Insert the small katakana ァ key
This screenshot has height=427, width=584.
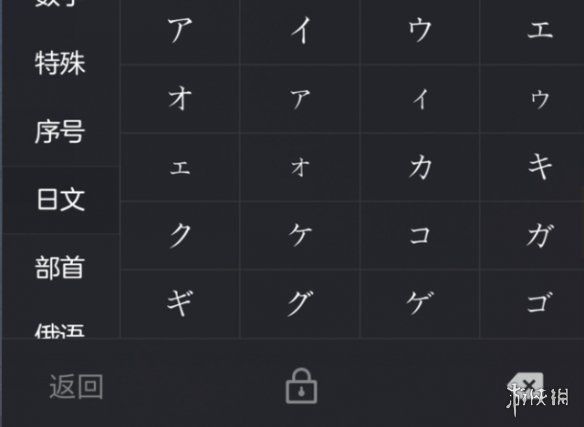[300, 98]
